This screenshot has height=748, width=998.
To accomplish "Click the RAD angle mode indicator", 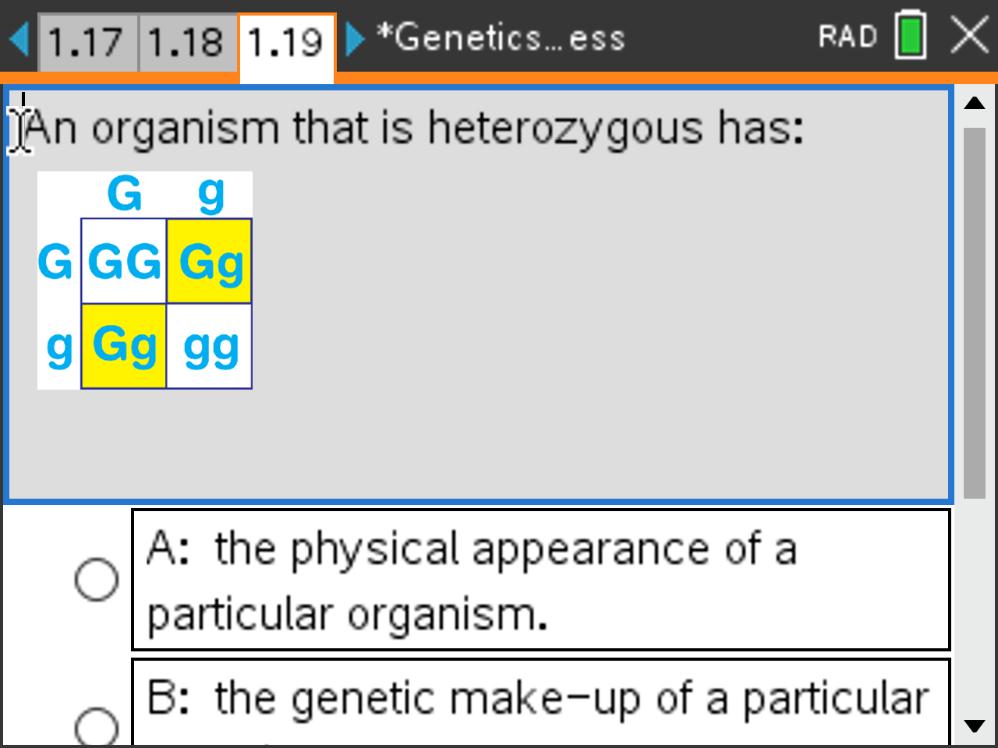I will (847, 38).
